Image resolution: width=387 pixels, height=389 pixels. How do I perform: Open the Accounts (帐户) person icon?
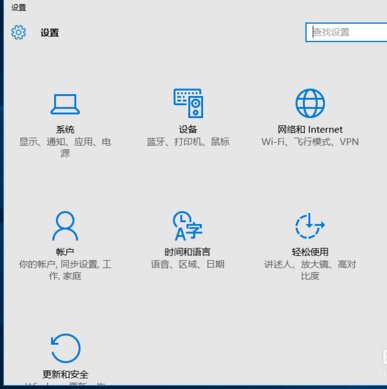coord(65,226)
